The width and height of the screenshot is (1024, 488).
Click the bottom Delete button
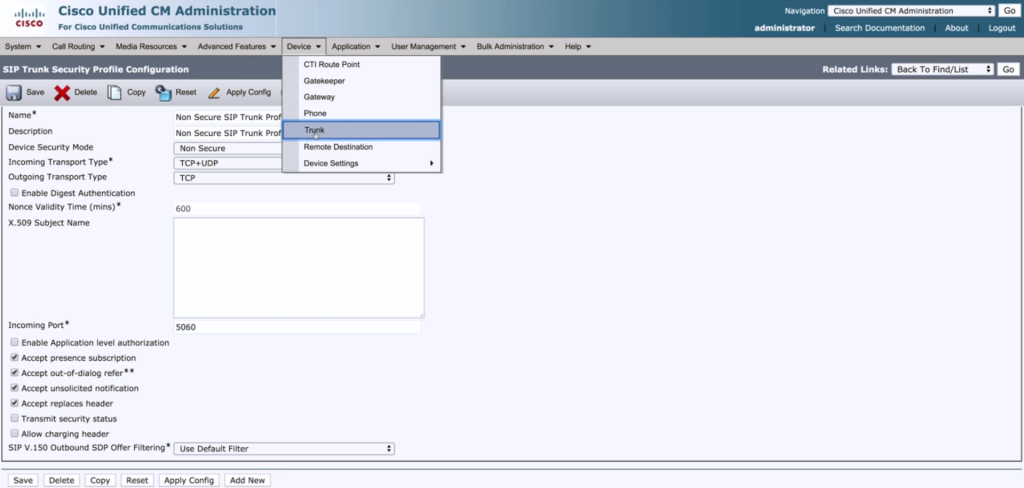(x=61, y=480)
